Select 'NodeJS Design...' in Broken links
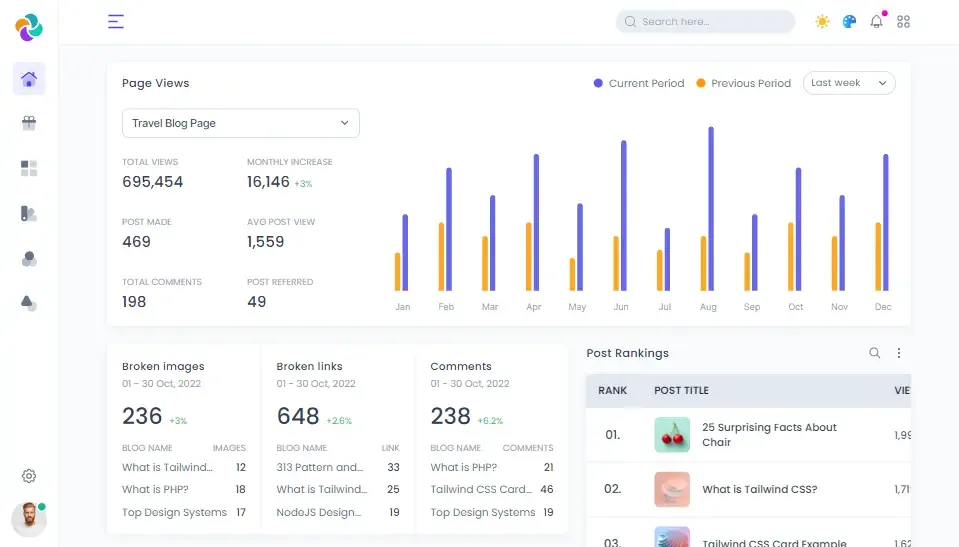 318,512
